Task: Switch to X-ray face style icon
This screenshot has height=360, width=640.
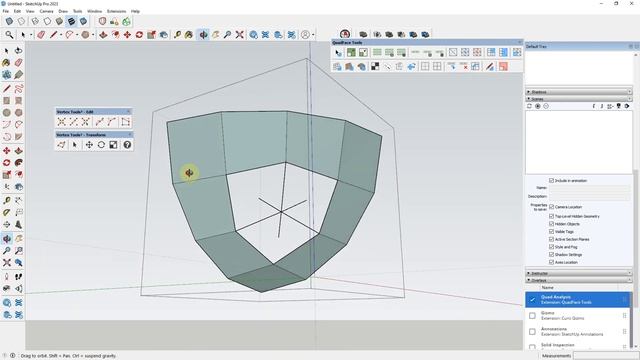Action: pyautogui.click(x=9, y=21)
